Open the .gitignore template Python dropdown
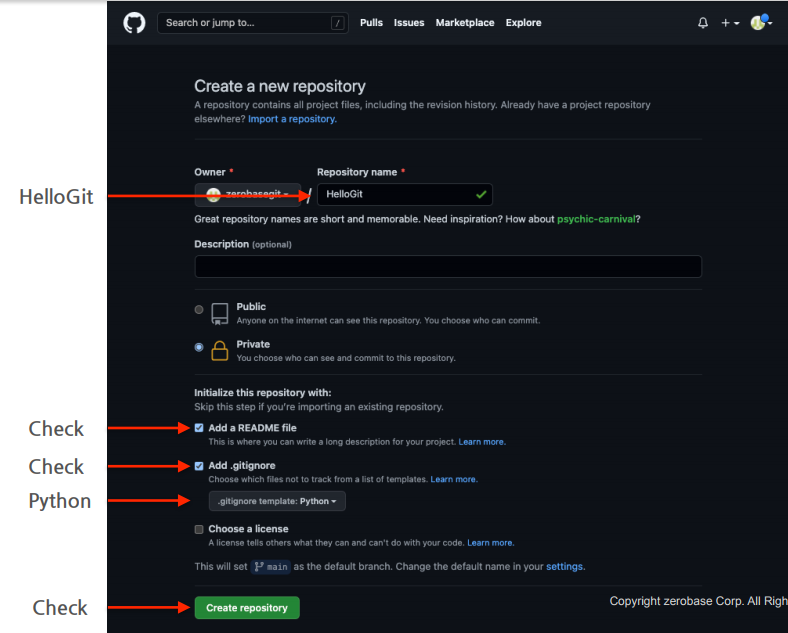This screenshot has height=633, width=788. (277, 501)
